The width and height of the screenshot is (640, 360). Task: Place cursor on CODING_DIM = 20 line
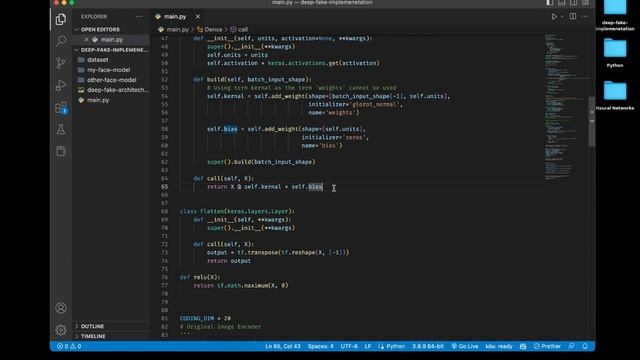tap(205, 318)
